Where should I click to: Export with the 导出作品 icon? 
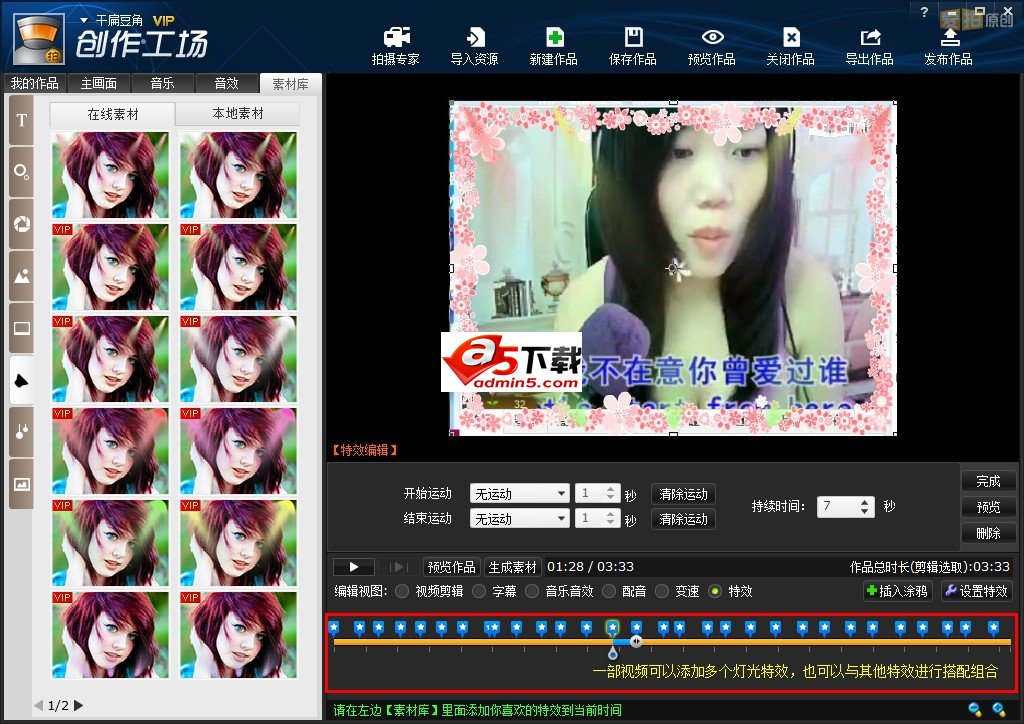click(870, 46)
